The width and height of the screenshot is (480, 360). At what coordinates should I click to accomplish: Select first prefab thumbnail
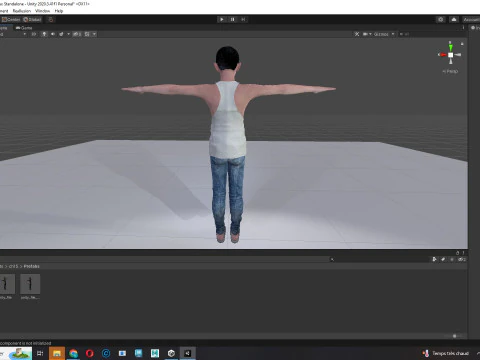6,284
